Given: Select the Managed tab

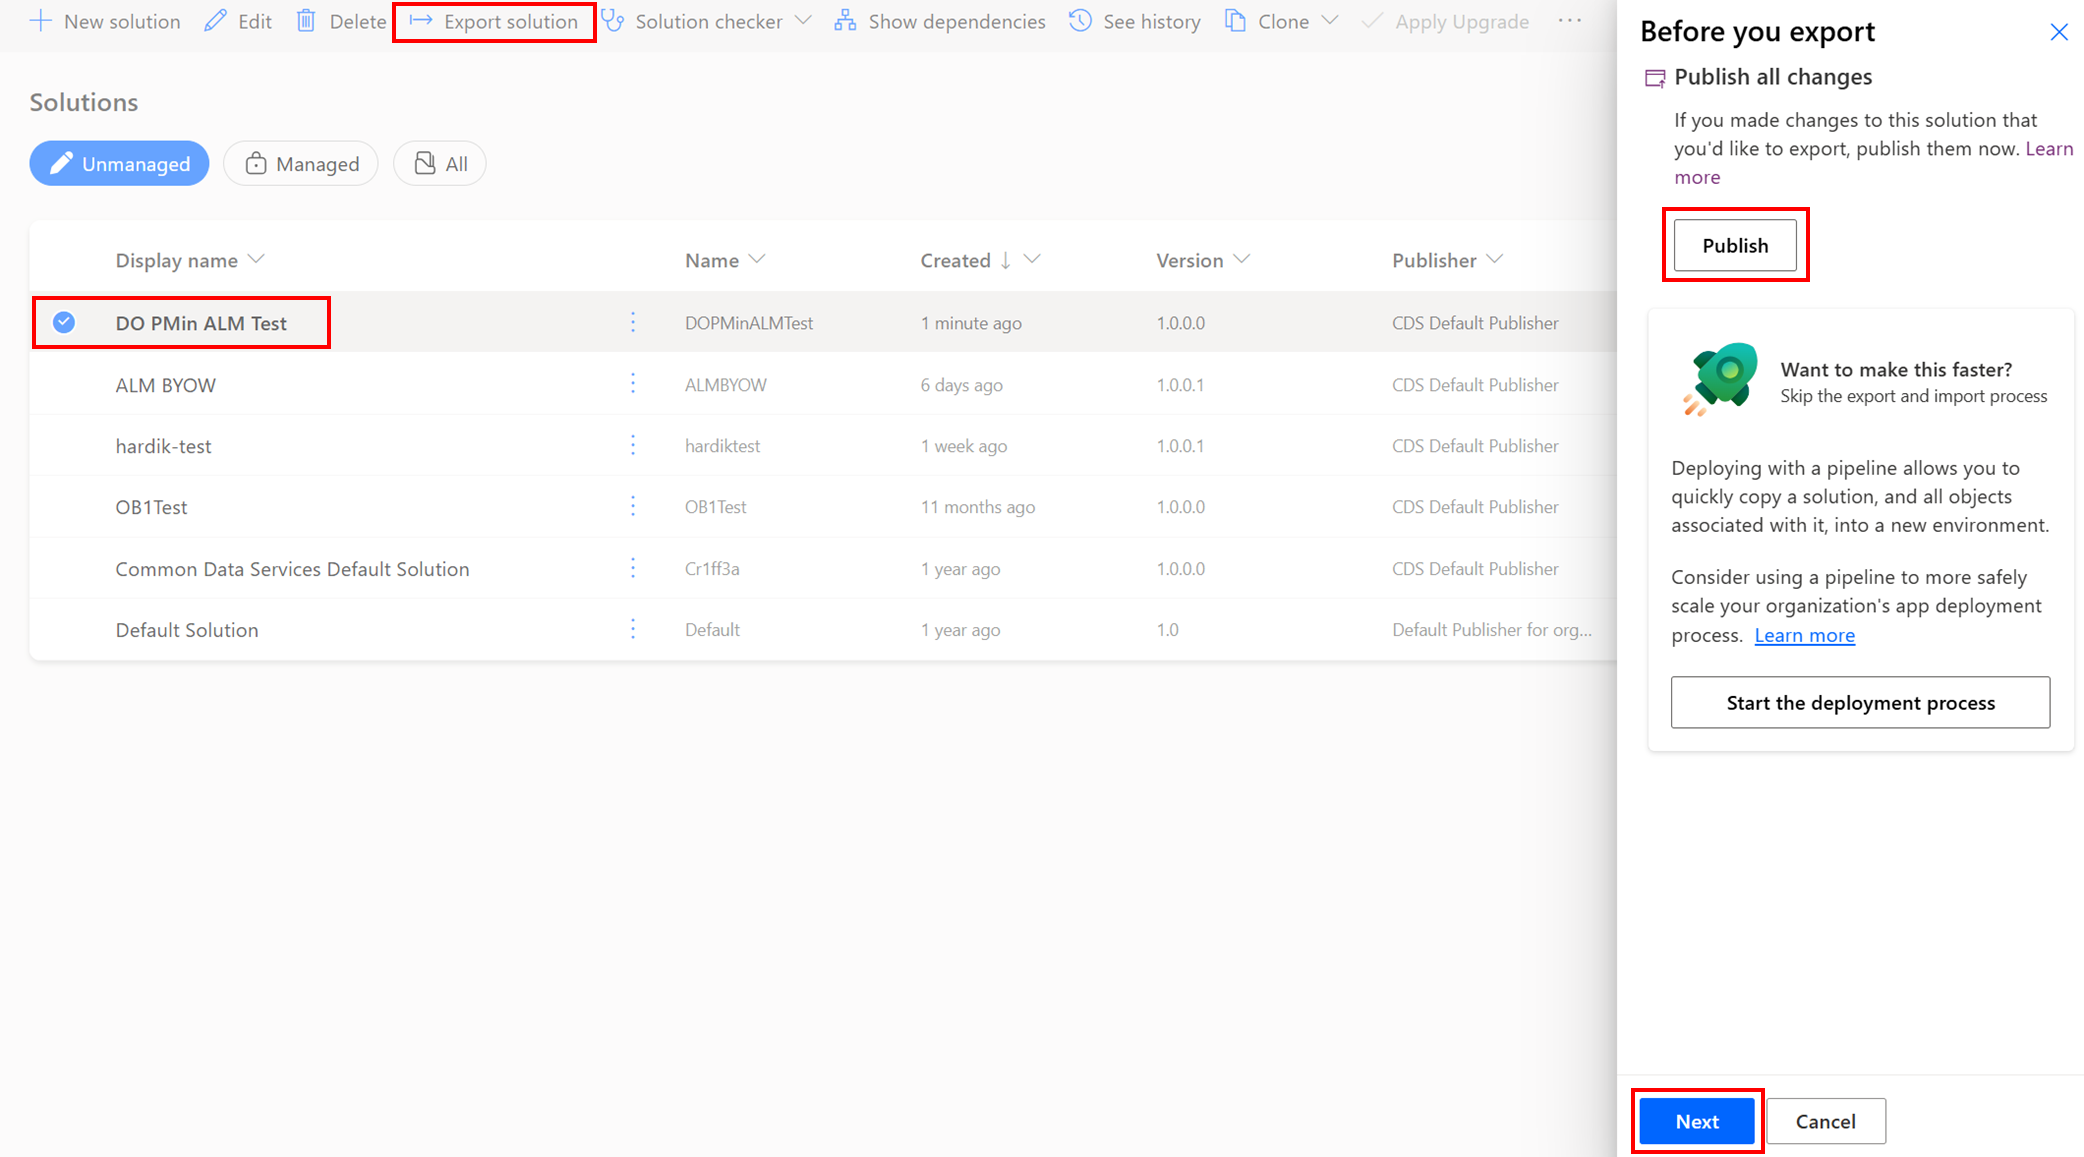Looking at the screenshot, I should coord(301,162).
